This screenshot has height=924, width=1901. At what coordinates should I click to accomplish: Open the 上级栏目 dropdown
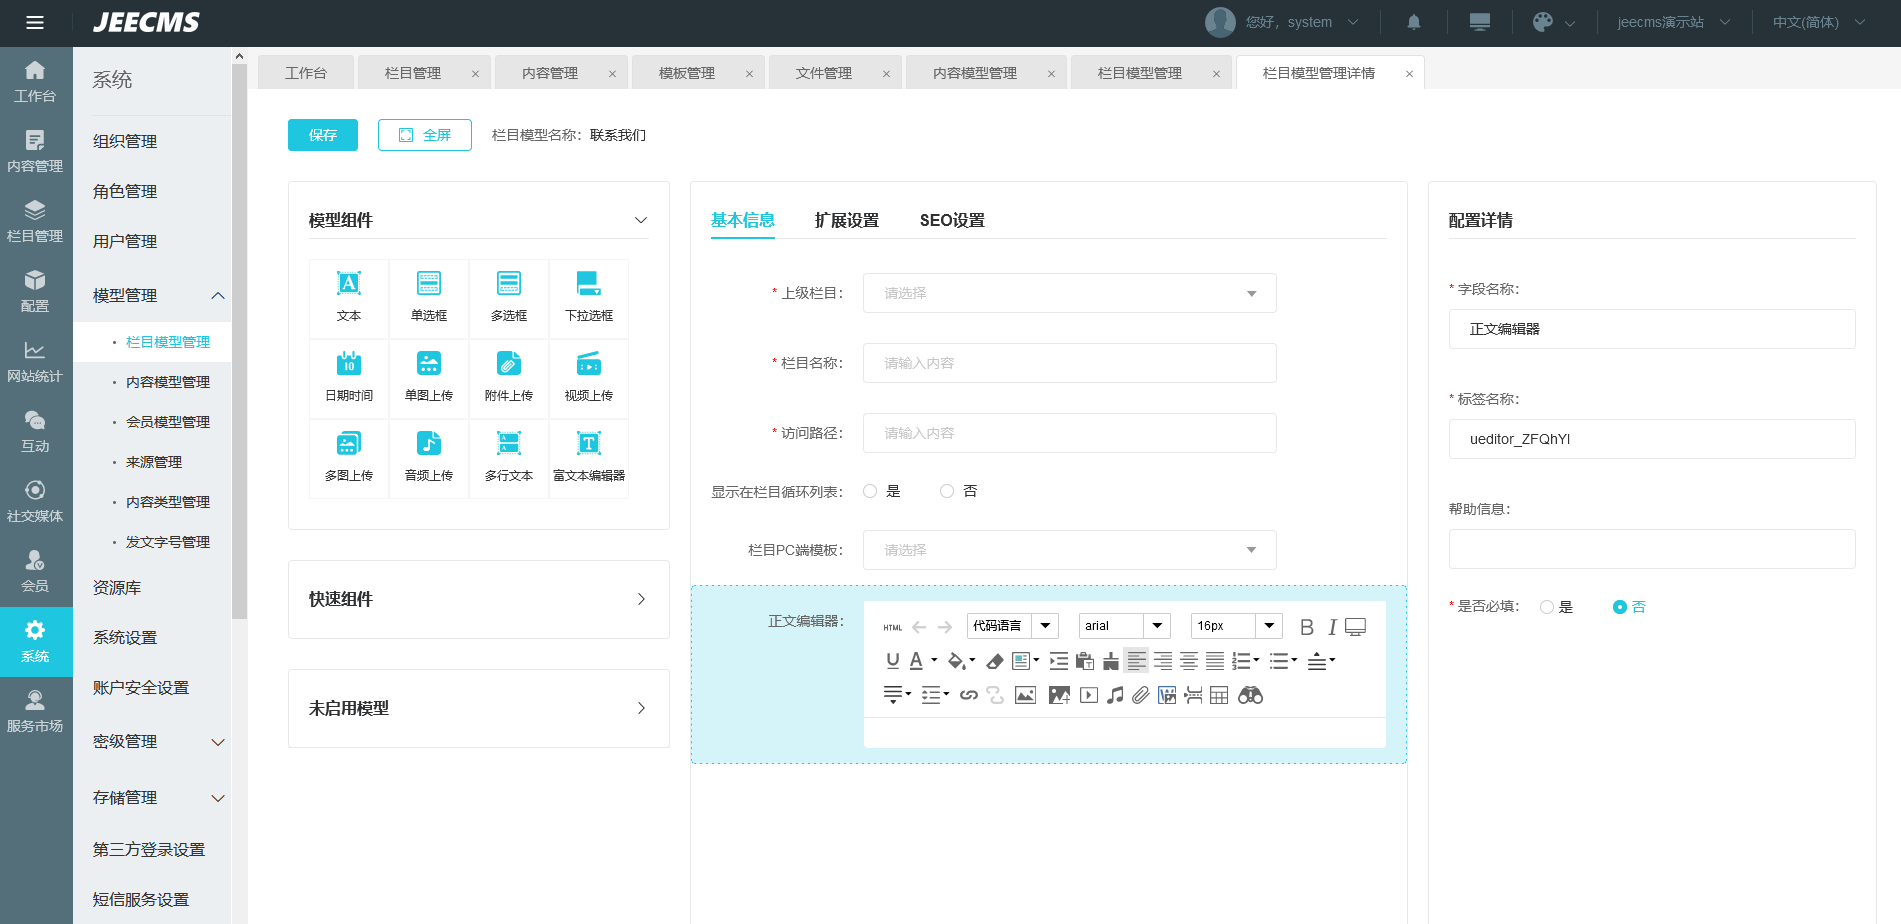pyautogui.click(x=1069, y=293)
